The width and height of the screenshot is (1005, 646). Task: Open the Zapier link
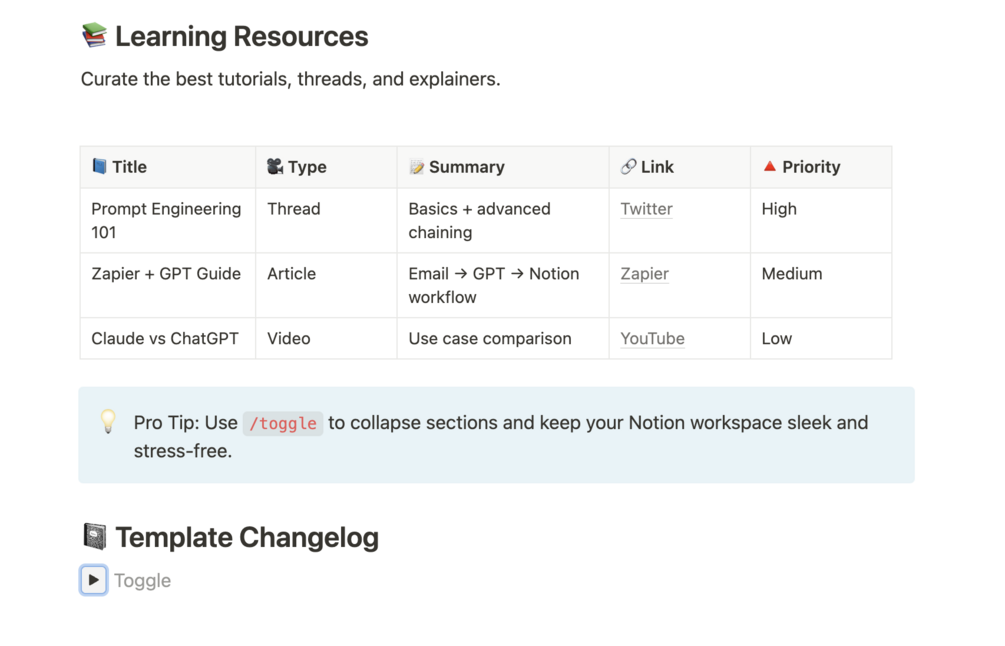click(644, 274)
